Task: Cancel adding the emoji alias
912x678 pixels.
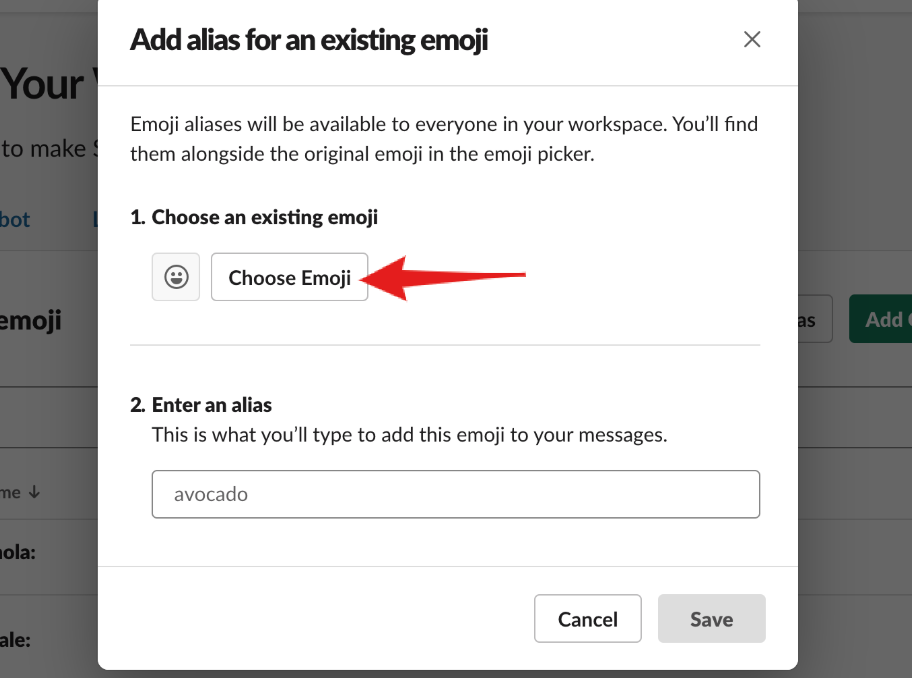Action: point(587,619)
